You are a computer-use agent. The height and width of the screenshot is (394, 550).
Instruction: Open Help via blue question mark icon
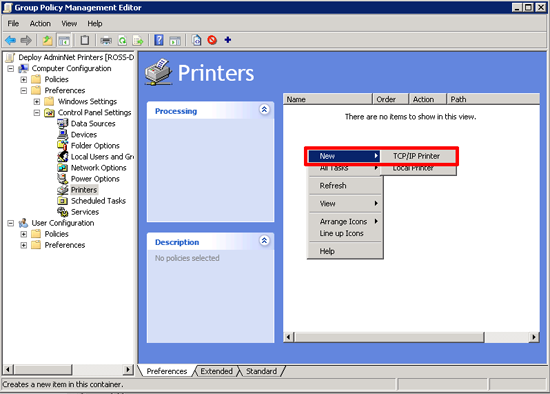pos(159,40)
